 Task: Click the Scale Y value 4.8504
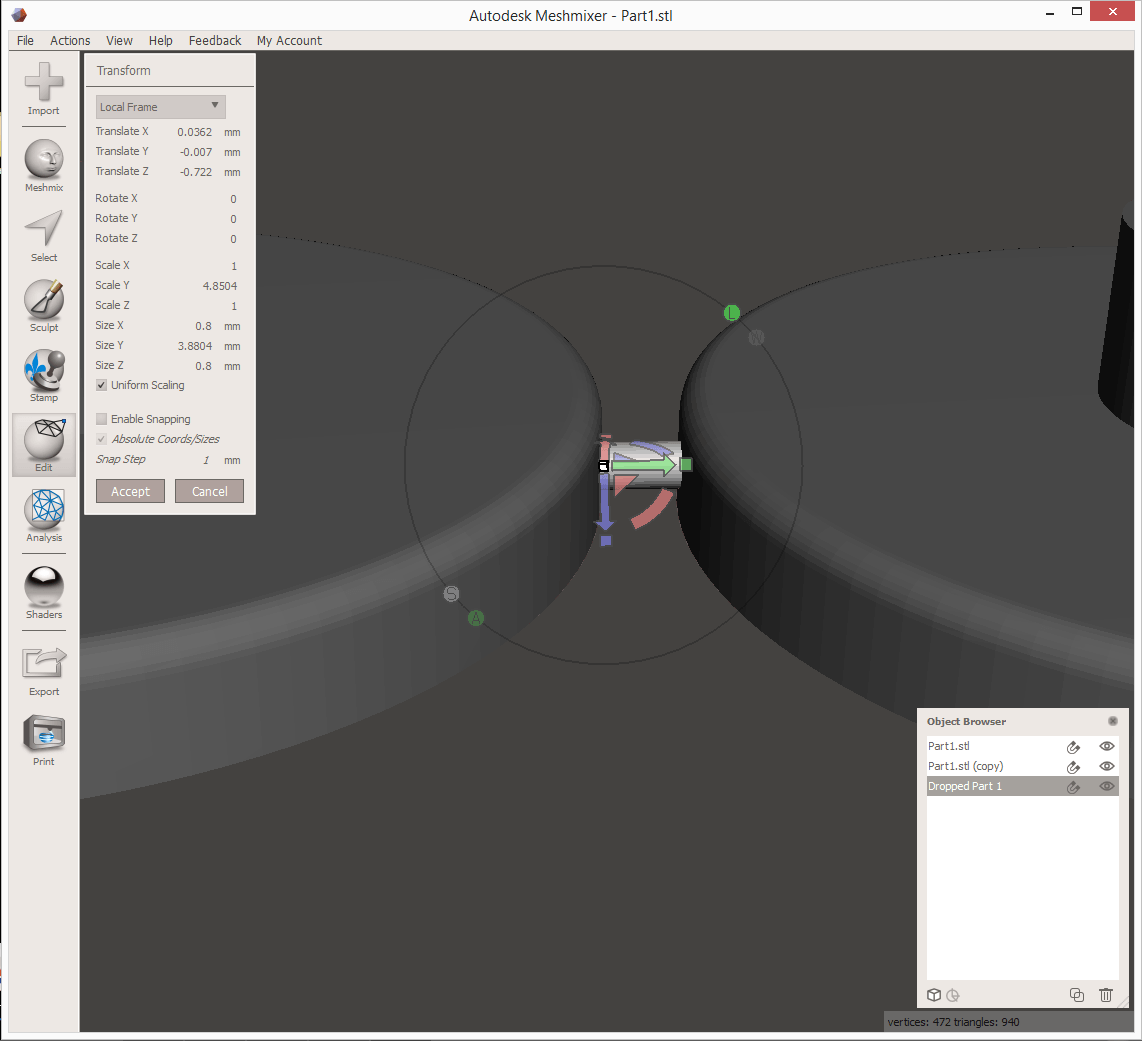click(x=220, y=286)
